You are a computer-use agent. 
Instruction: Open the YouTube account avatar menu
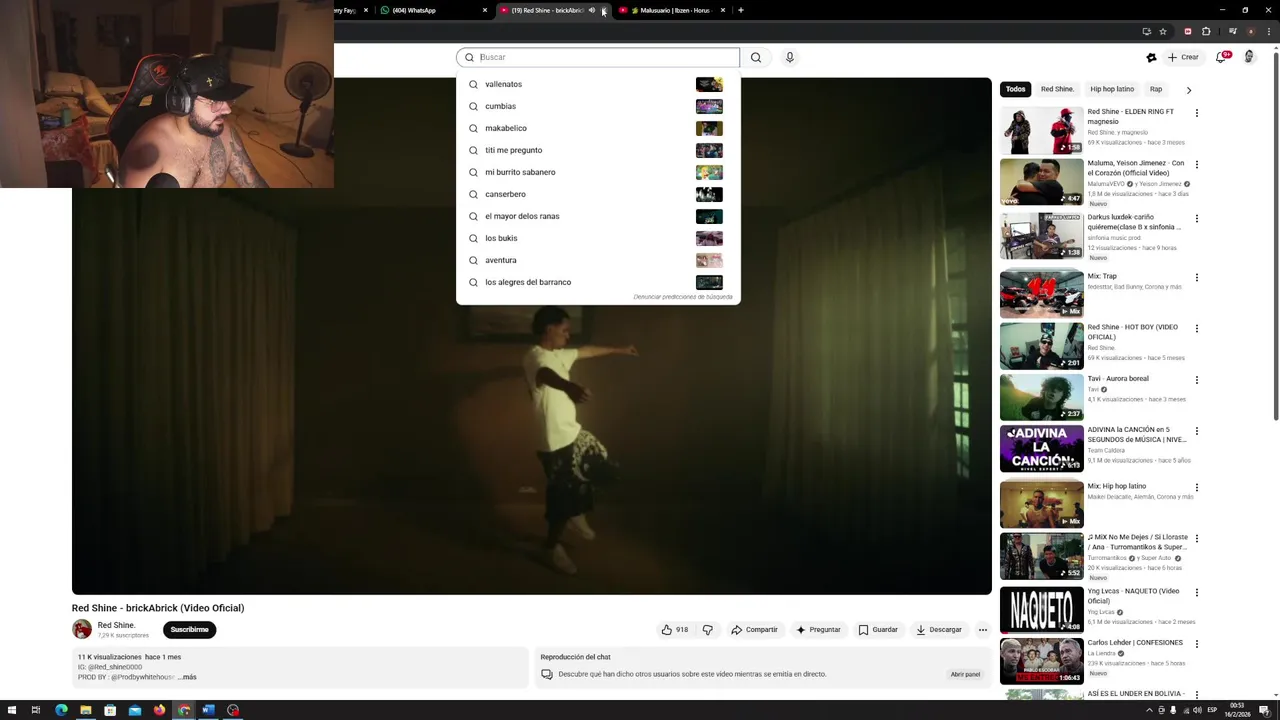pos(1249,57)
